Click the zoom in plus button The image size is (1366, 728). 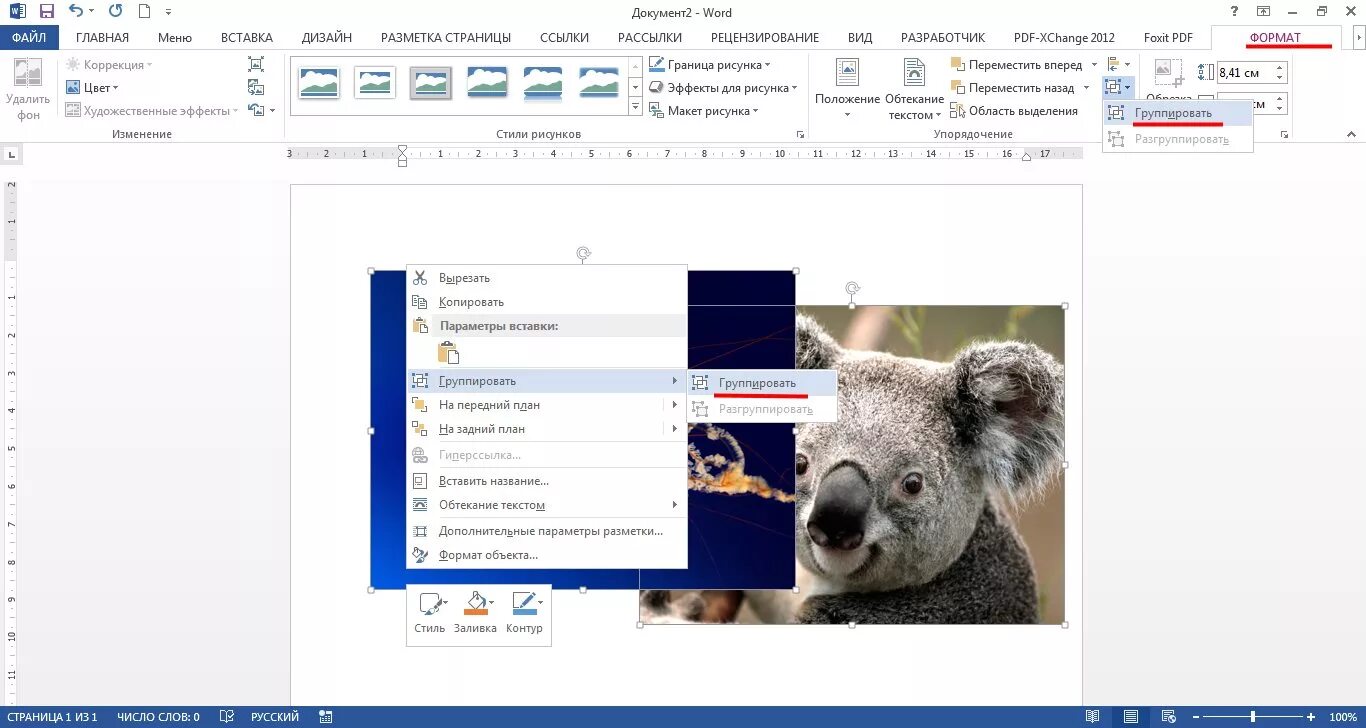[1311, 717]
